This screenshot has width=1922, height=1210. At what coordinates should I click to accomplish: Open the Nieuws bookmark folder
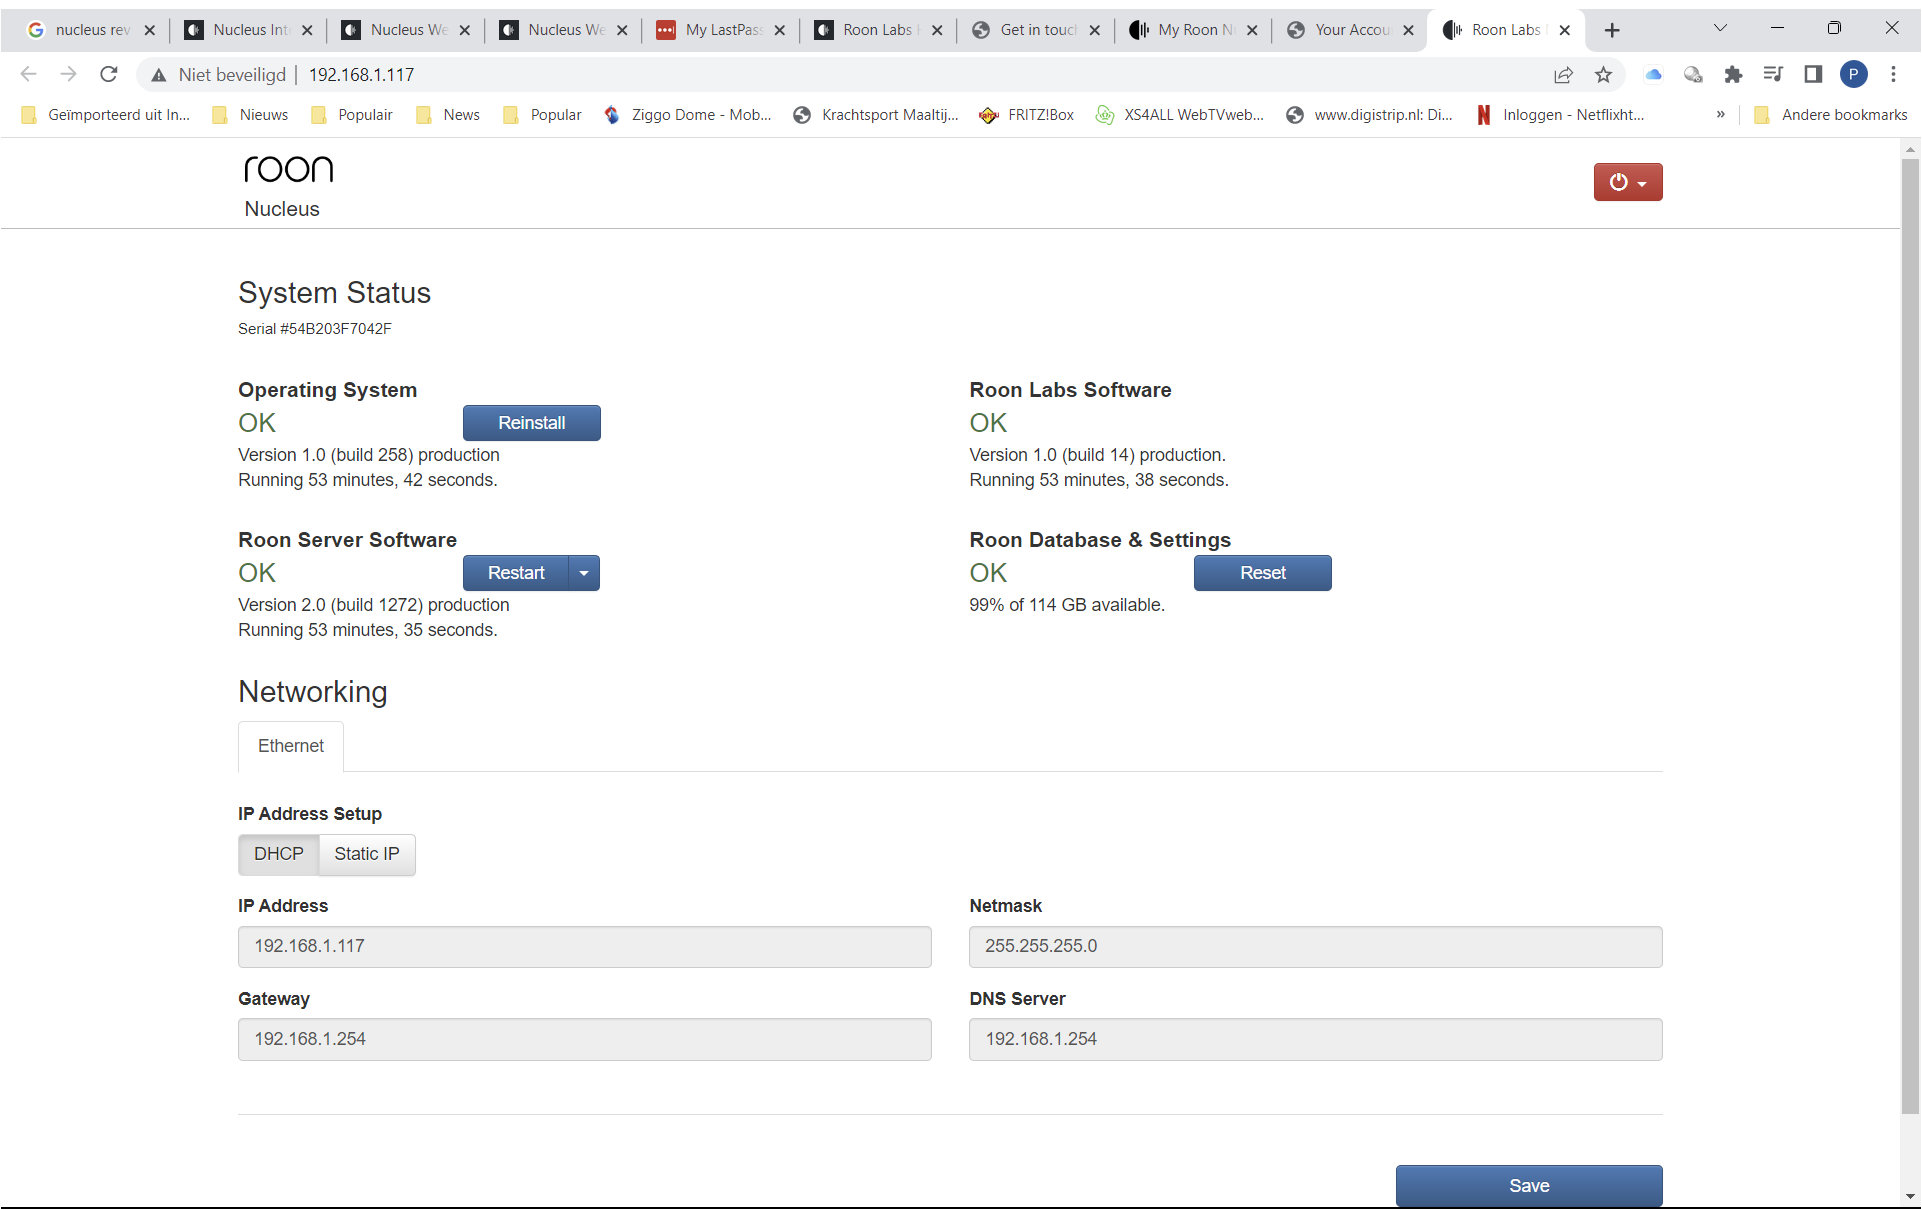pyautogui.click(x=251, y=115)
